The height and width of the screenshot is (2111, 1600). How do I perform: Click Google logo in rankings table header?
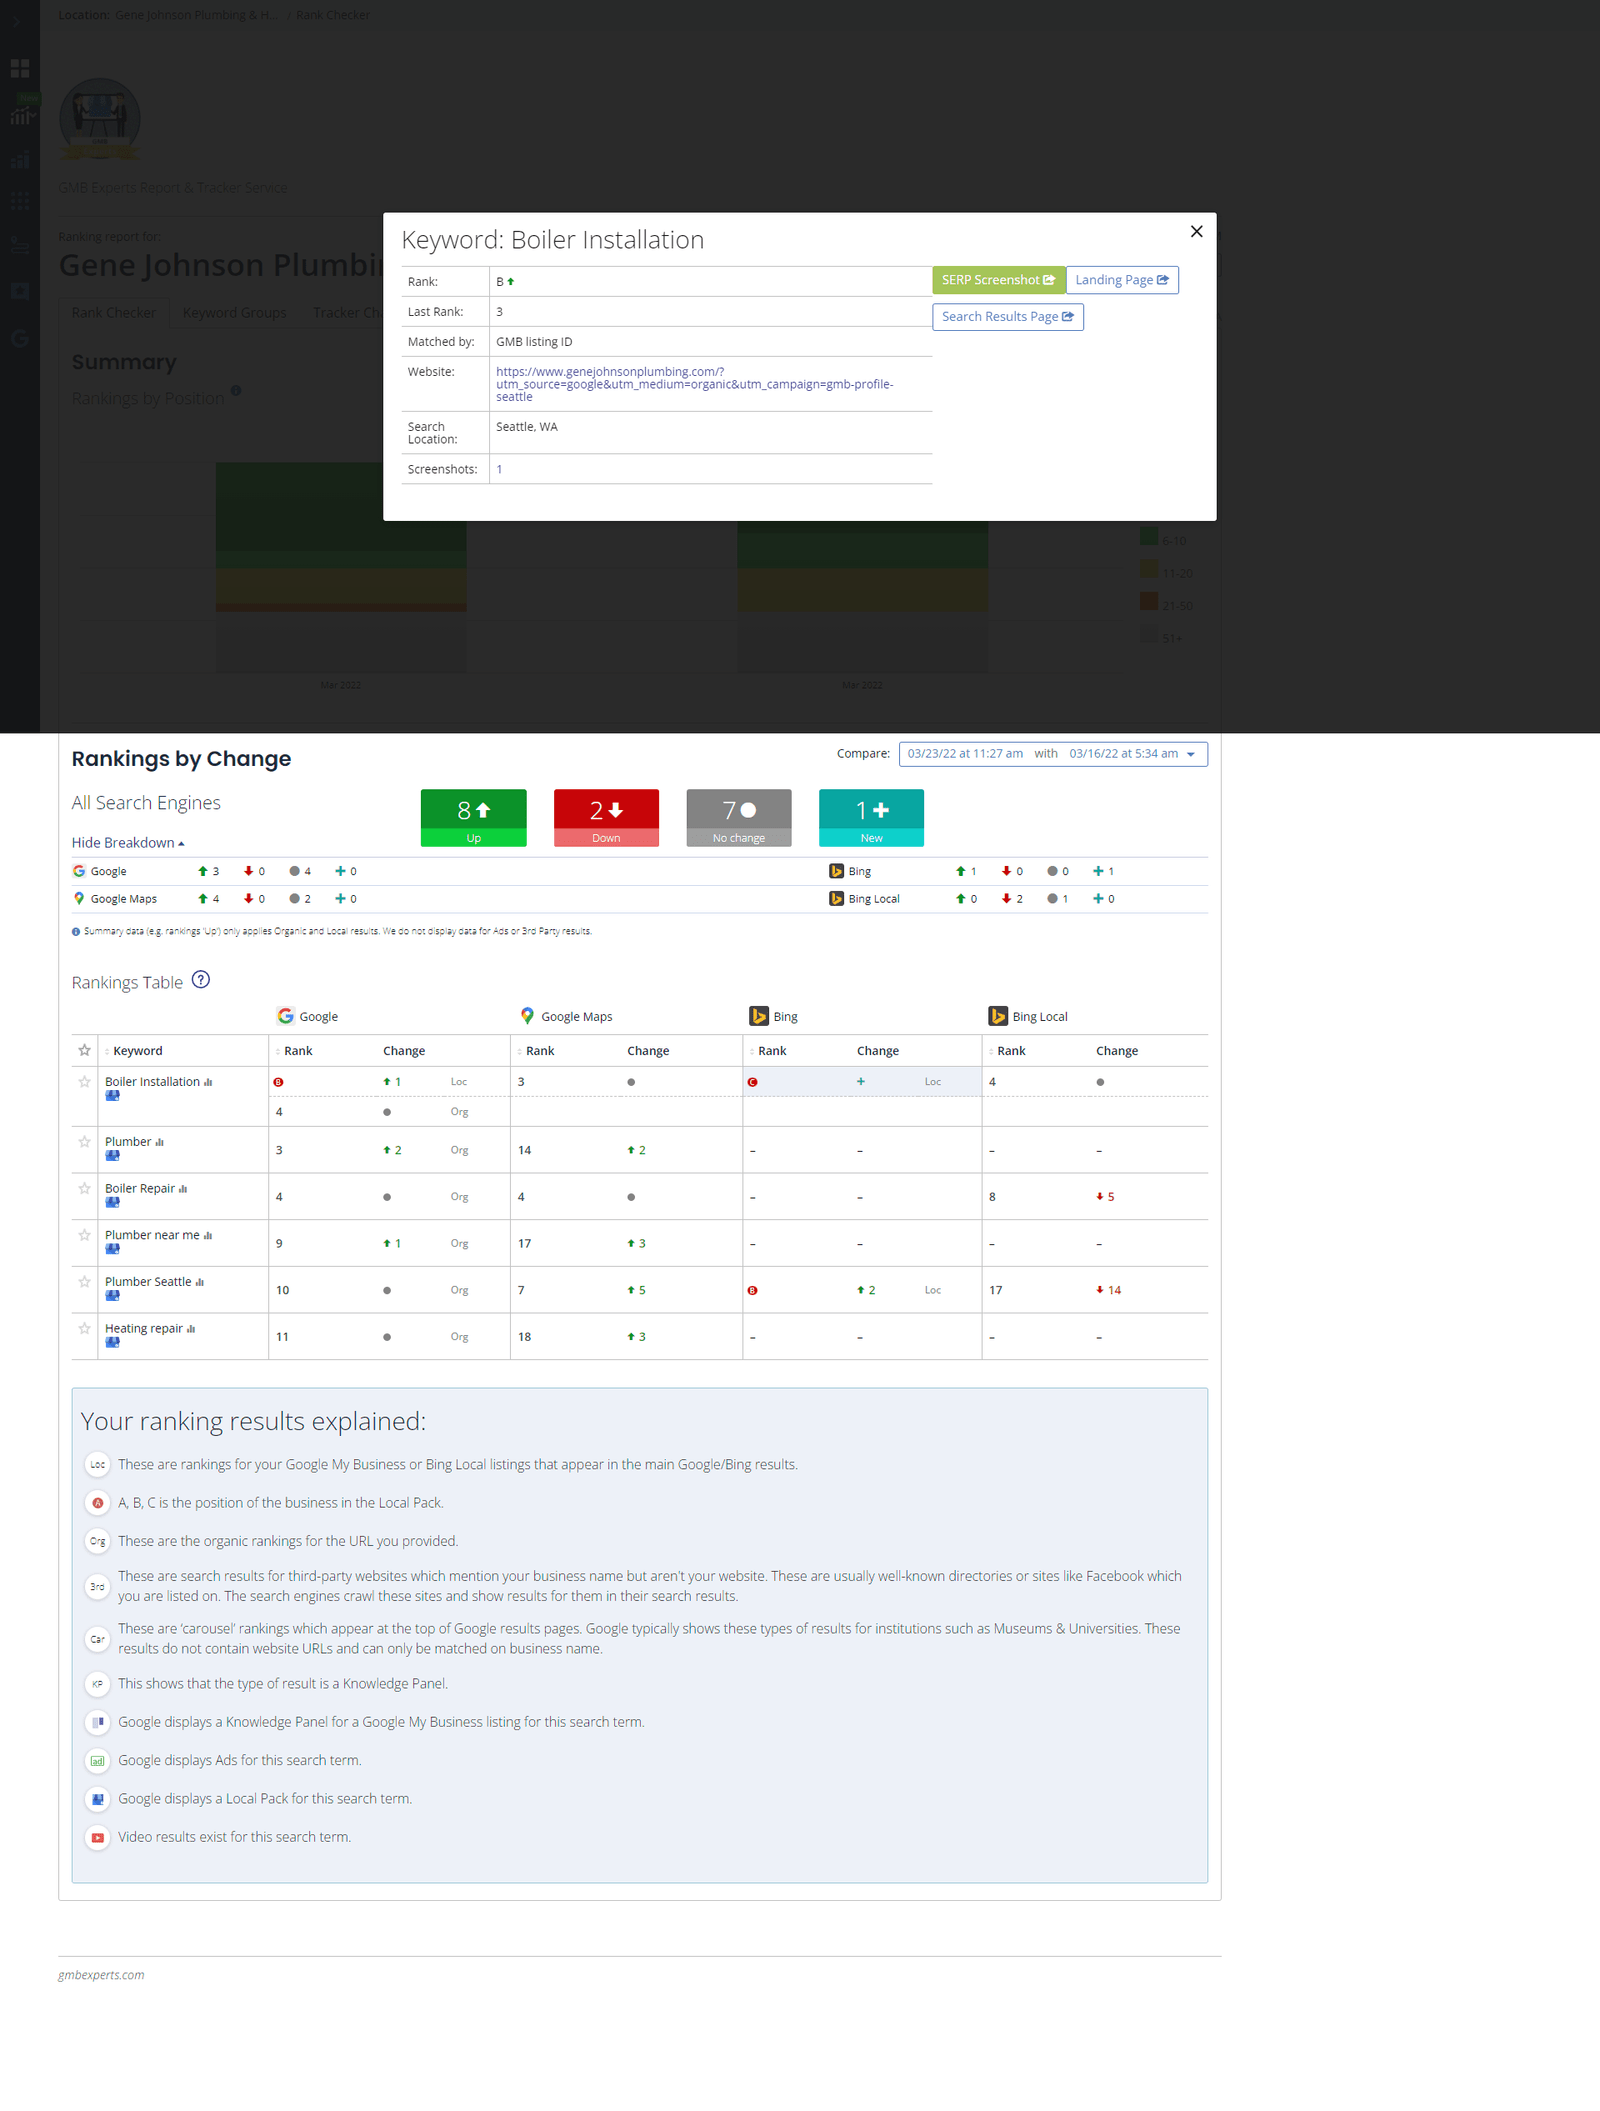[286, 1016]
